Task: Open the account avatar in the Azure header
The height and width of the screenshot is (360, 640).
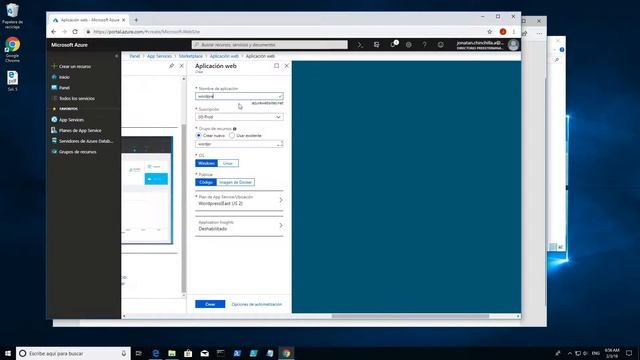Action: (513, 45)
